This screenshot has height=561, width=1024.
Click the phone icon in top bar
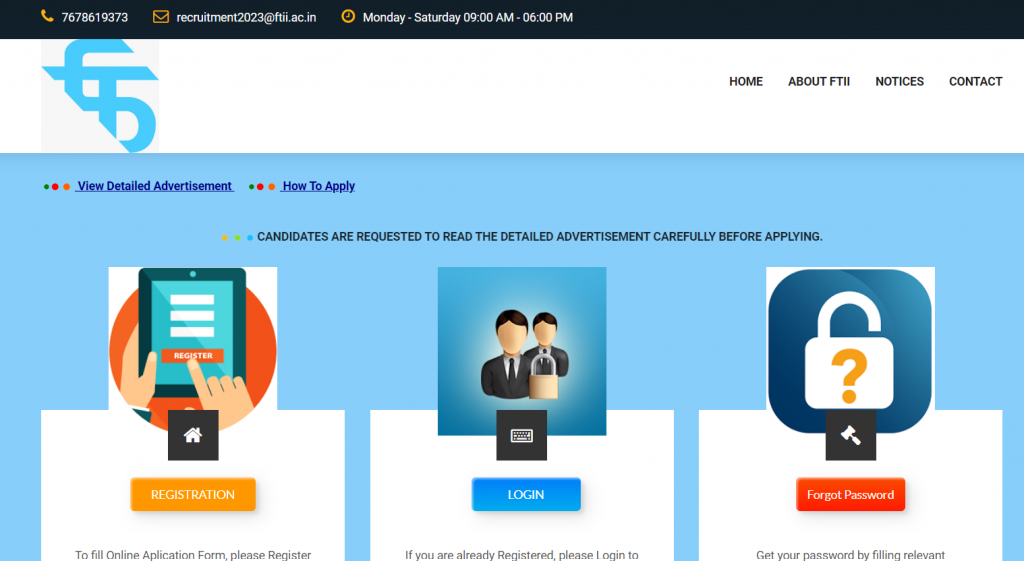[x=47, y=17]
